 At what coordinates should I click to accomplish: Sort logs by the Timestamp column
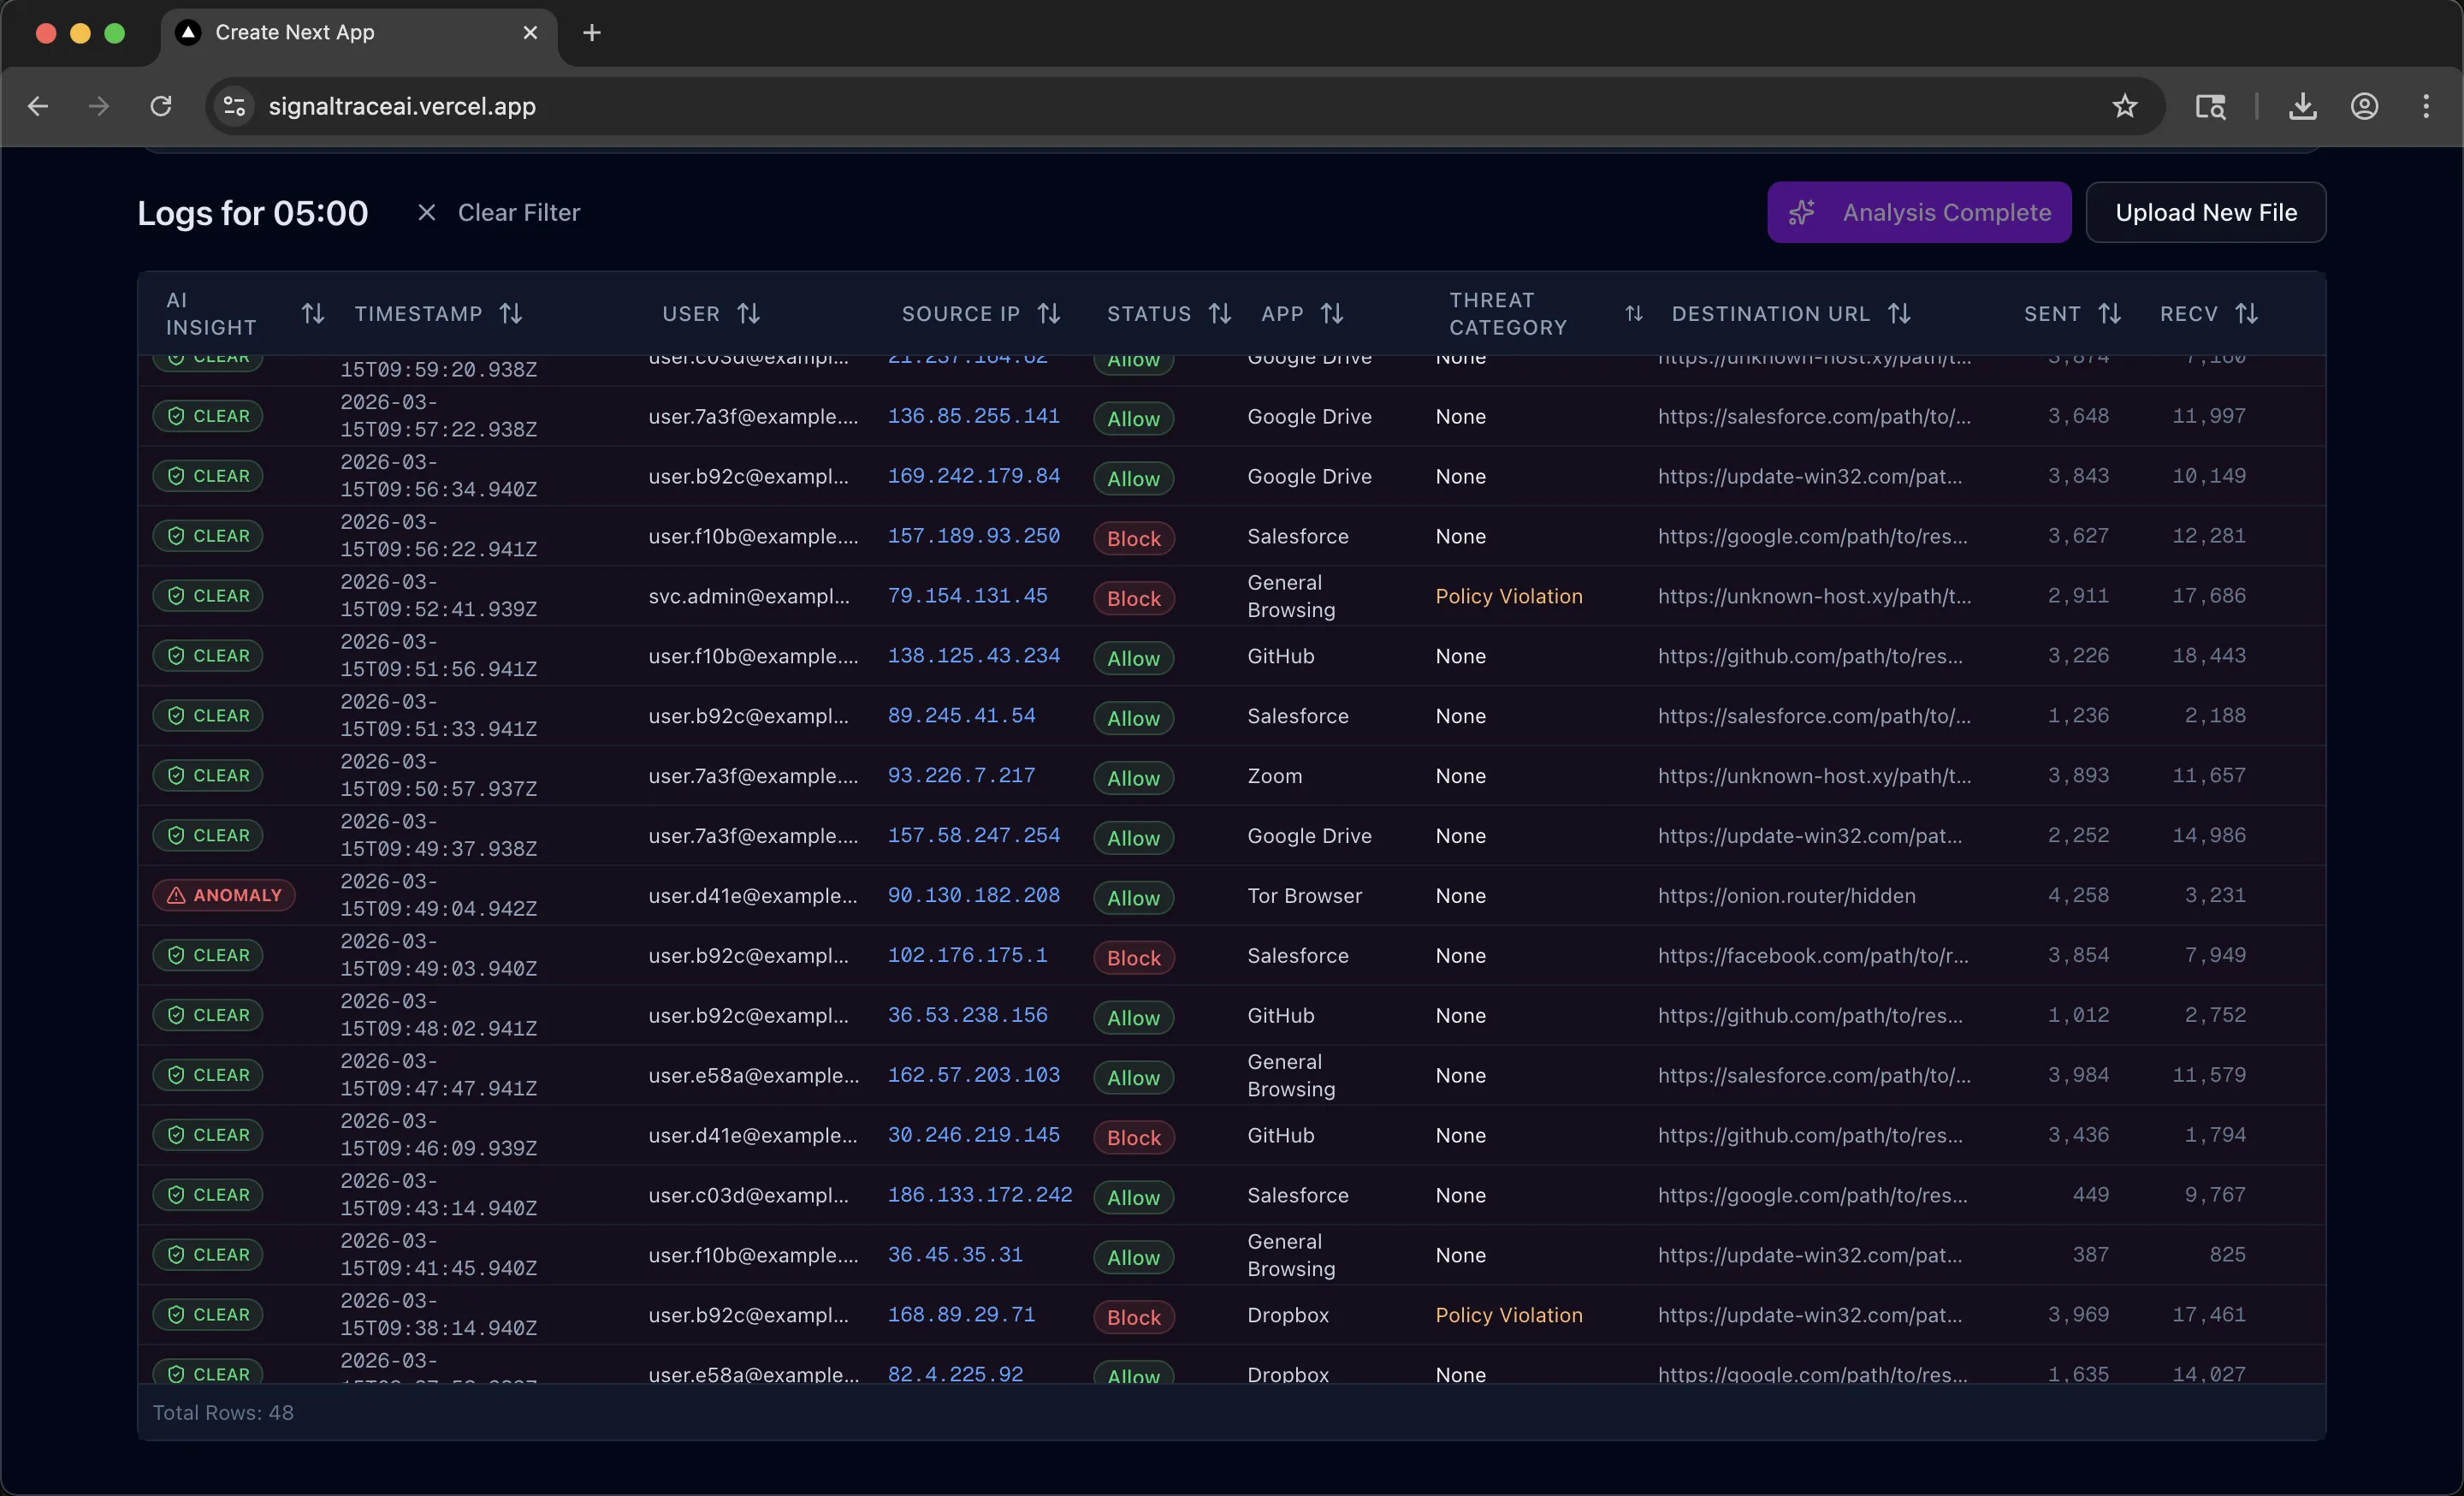pos(511,313)
